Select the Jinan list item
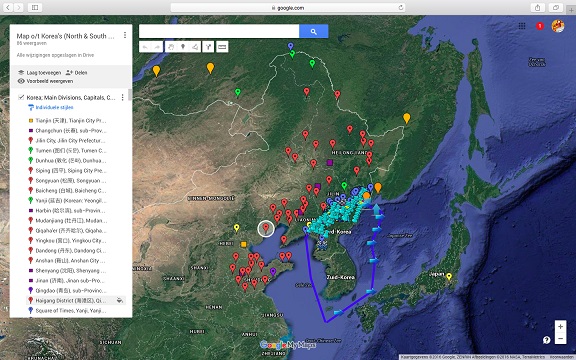Viewport: 576px width, 360px height. (x=70, y=280)
